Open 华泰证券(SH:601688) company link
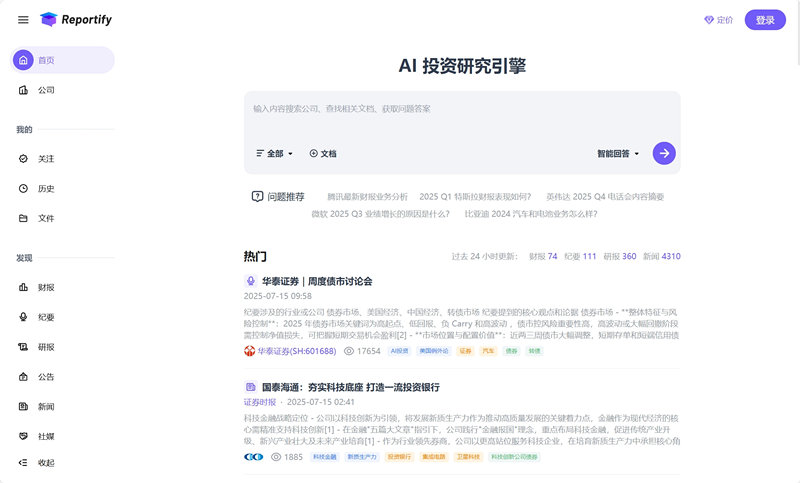Screen dimensions: 800x483 pos(296,351)
